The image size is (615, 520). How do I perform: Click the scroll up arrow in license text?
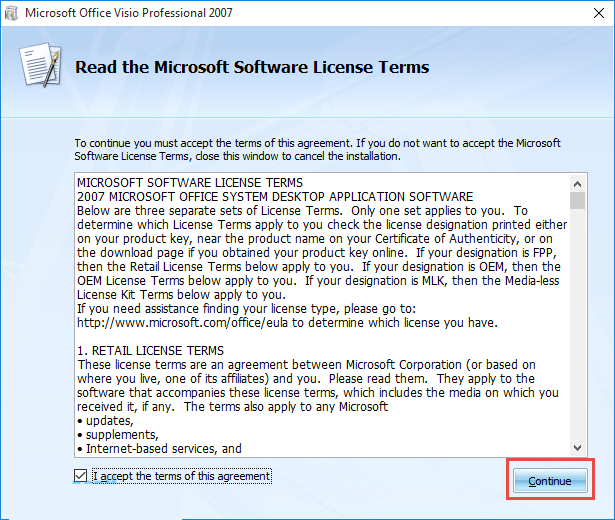(x=577, y=184)
